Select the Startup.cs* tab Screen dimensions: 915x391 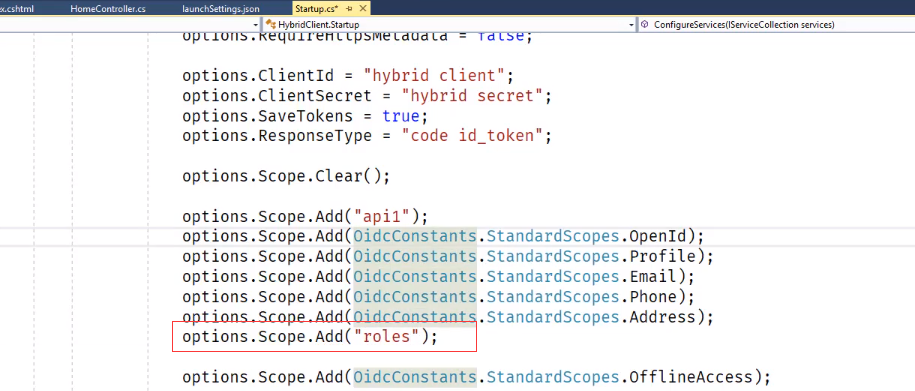pos(317,9)
